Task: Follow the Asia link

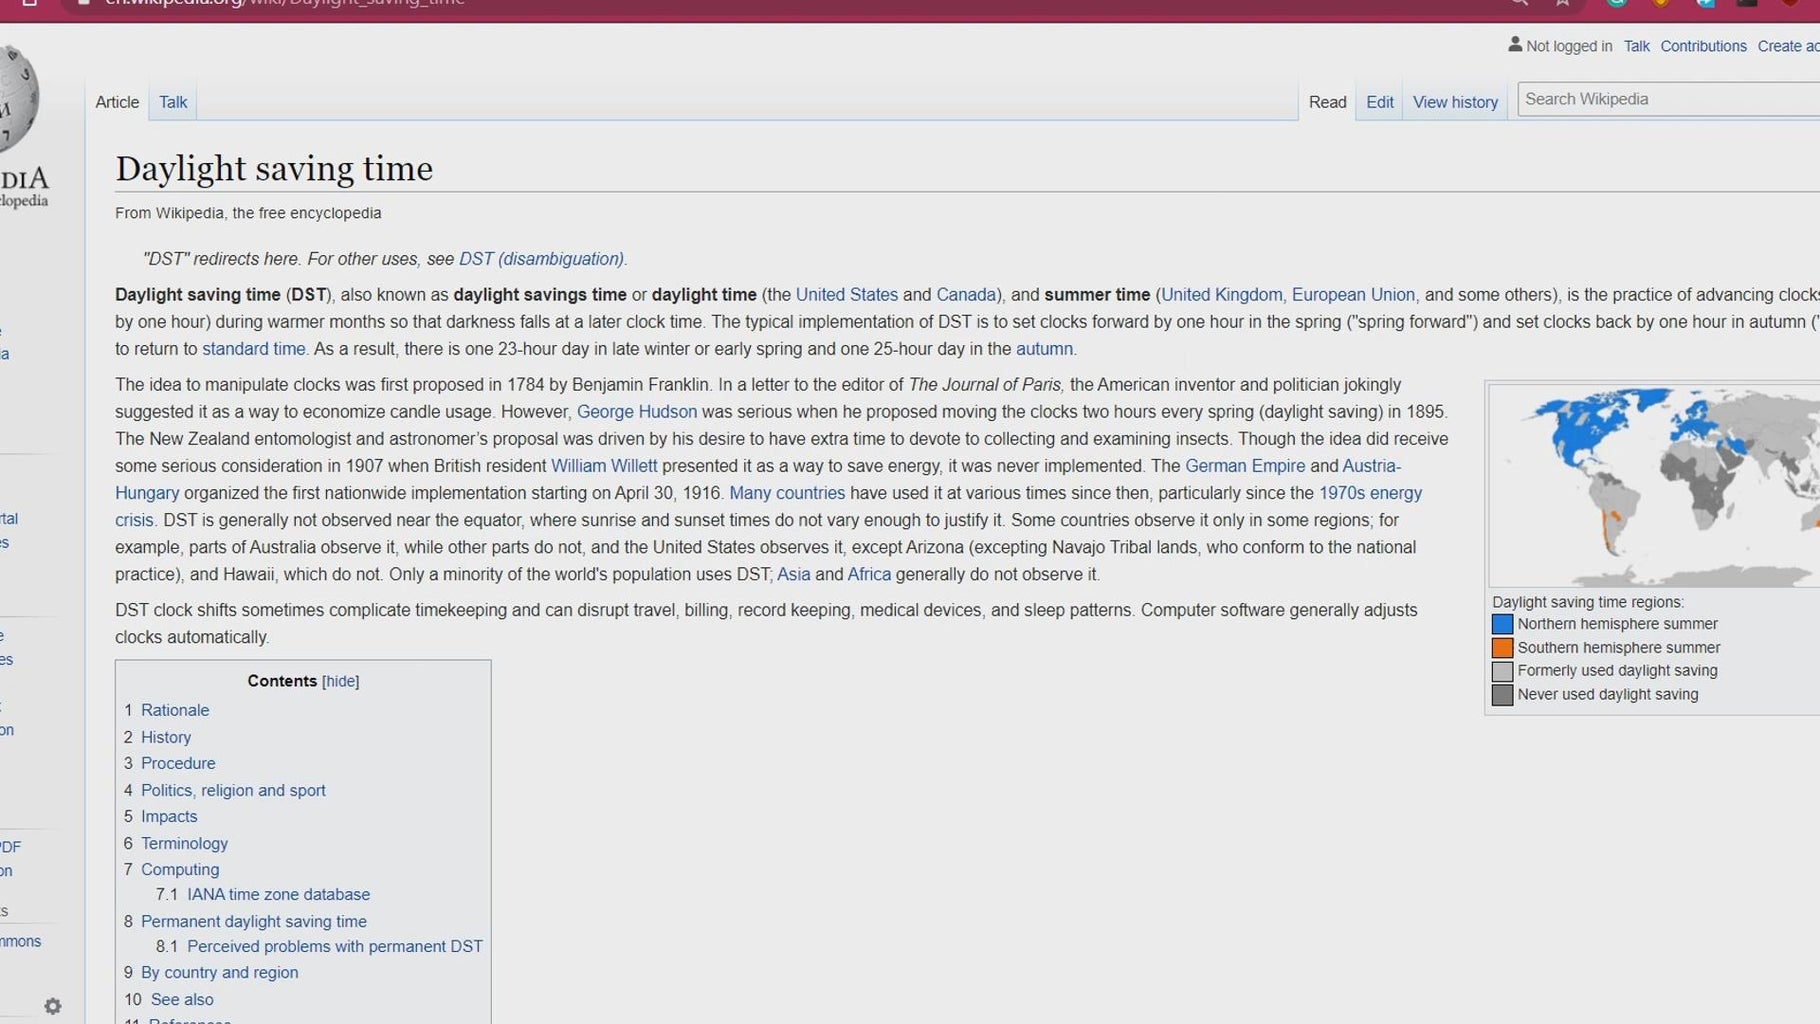Action: (x=794, y=574)
